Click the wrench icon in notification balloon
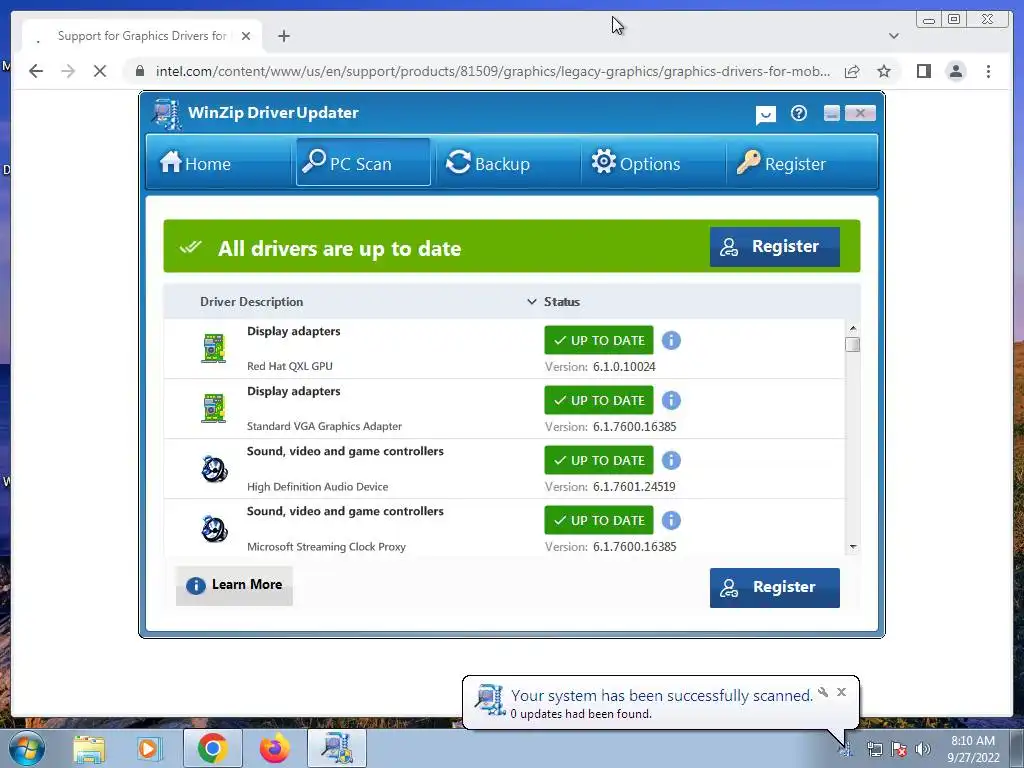1024x768 pixels. click(823, 692)
